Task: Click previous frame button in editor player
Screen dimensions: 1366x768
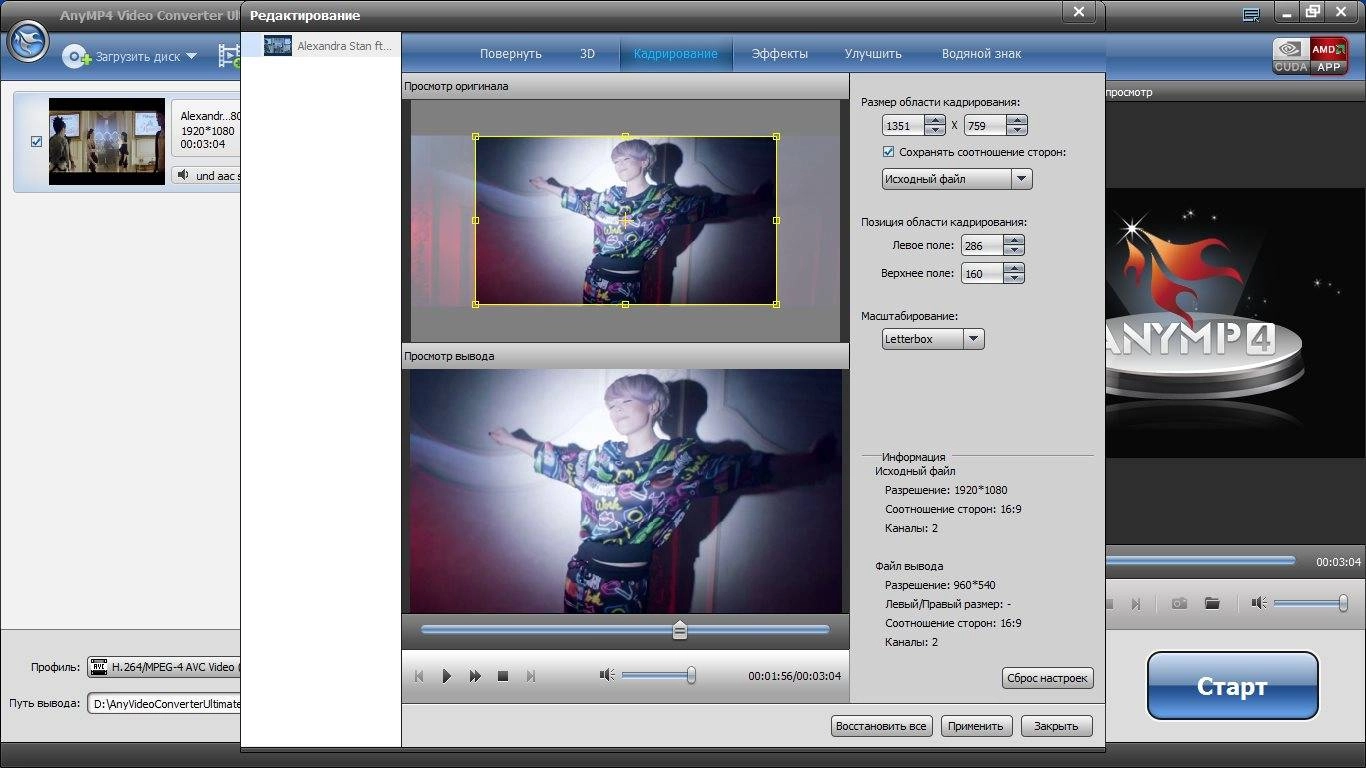Action: (419, 676)
